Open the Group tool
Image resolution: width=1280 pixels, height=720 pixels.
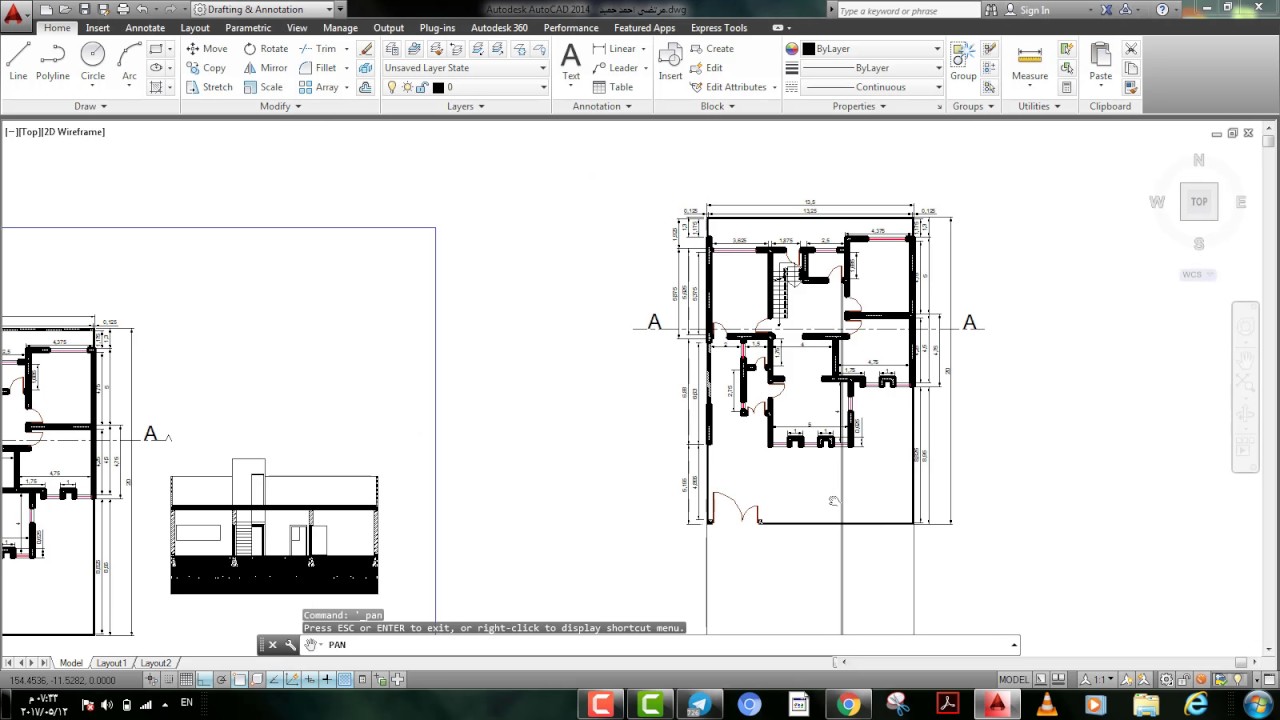[963, 61]
